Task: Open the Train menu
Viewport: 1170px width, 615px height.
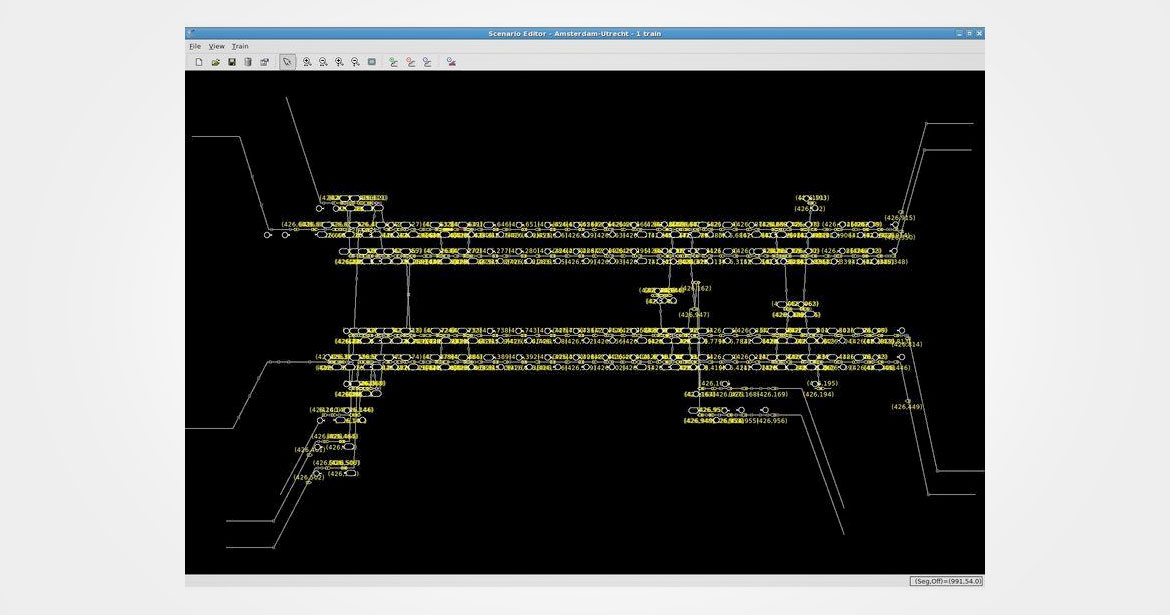Action: (240, 46)
